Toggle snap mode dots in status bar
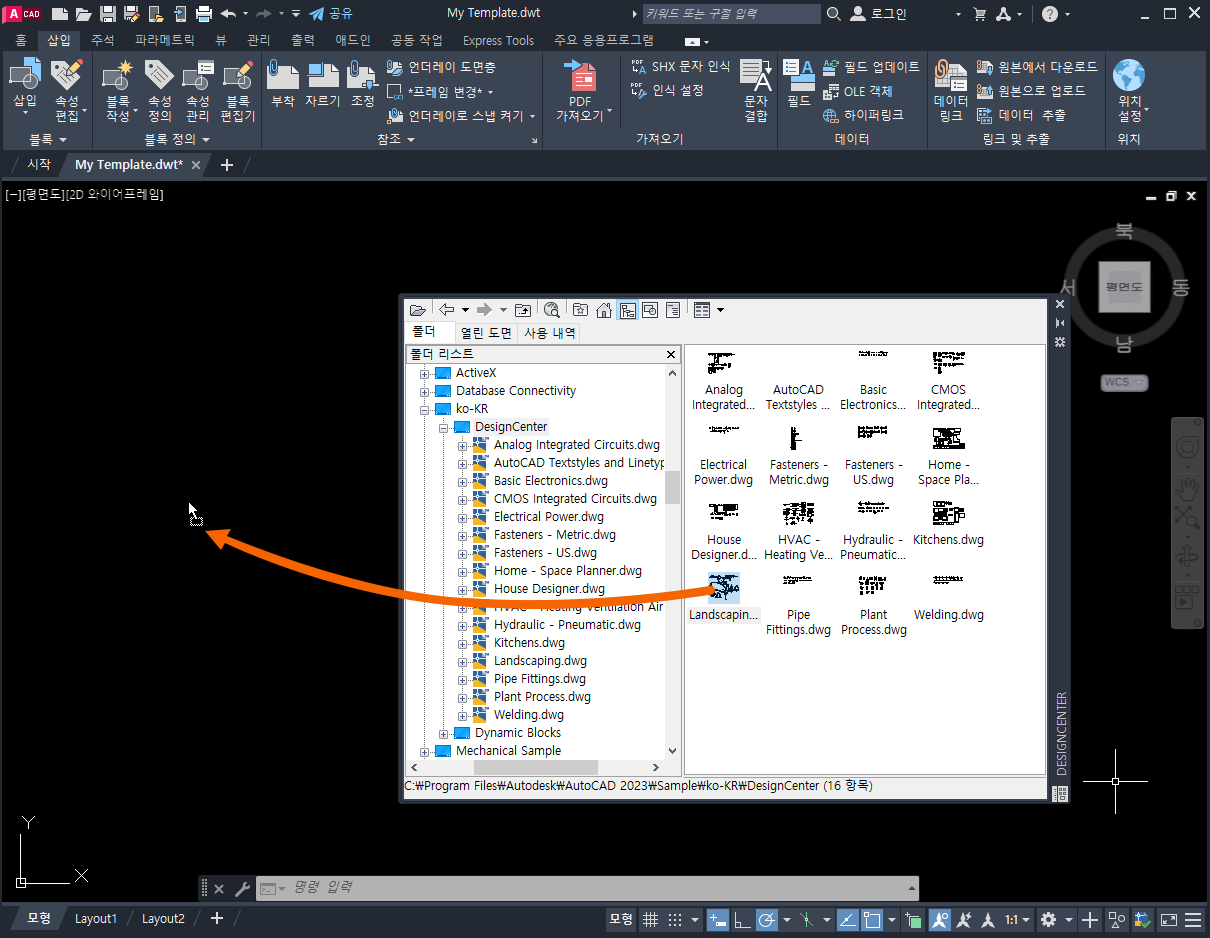 tap(675, 919)
